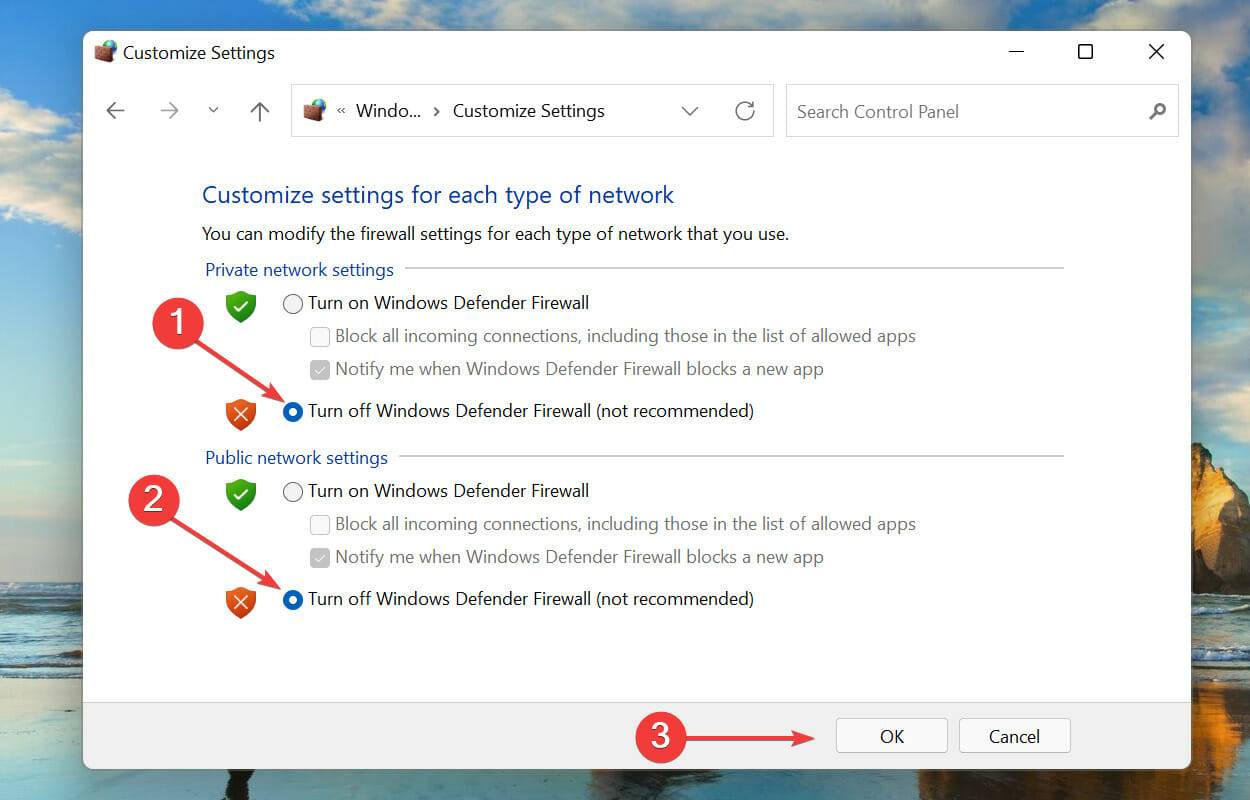Check Block all incoming connections for private network
Screen dimensions: 1250x800
320,336
